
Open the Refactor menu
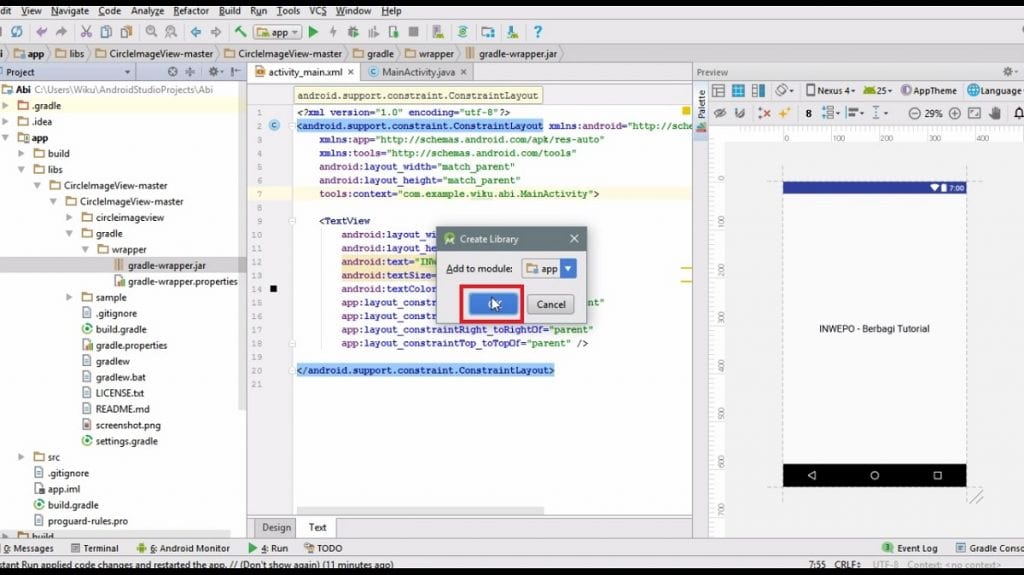click(190, 10)
